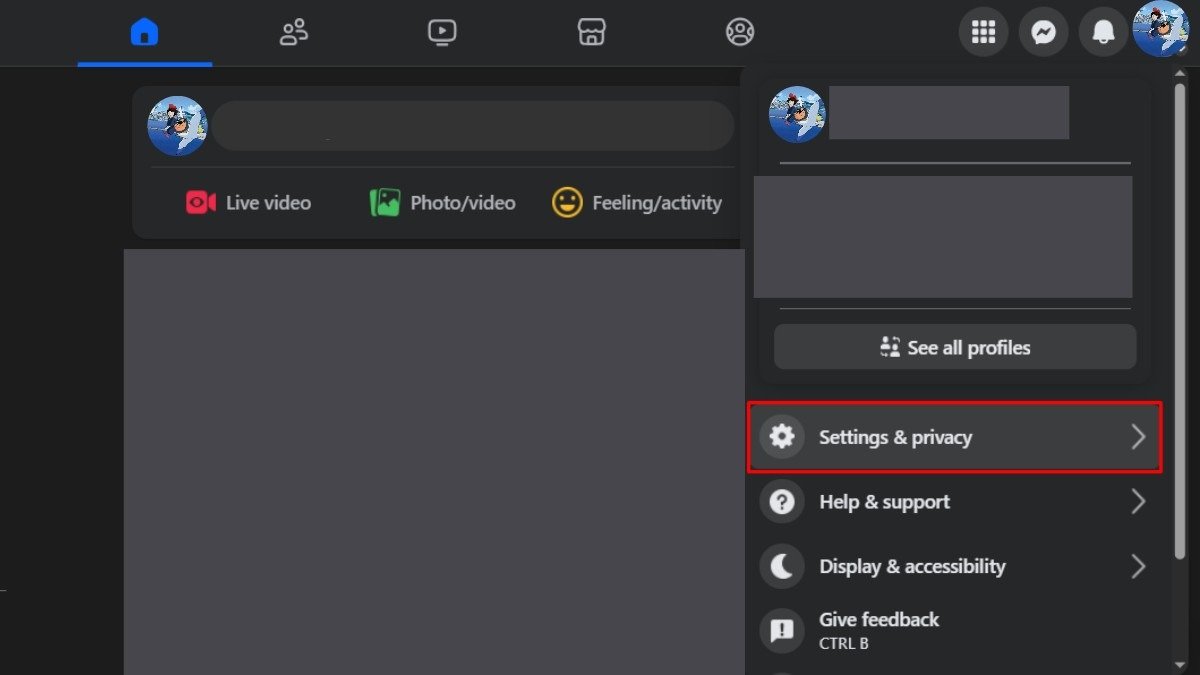Add a Photo/video to post
The width and height of the screenshot is (1200, 675).
[x=443, y=203]
